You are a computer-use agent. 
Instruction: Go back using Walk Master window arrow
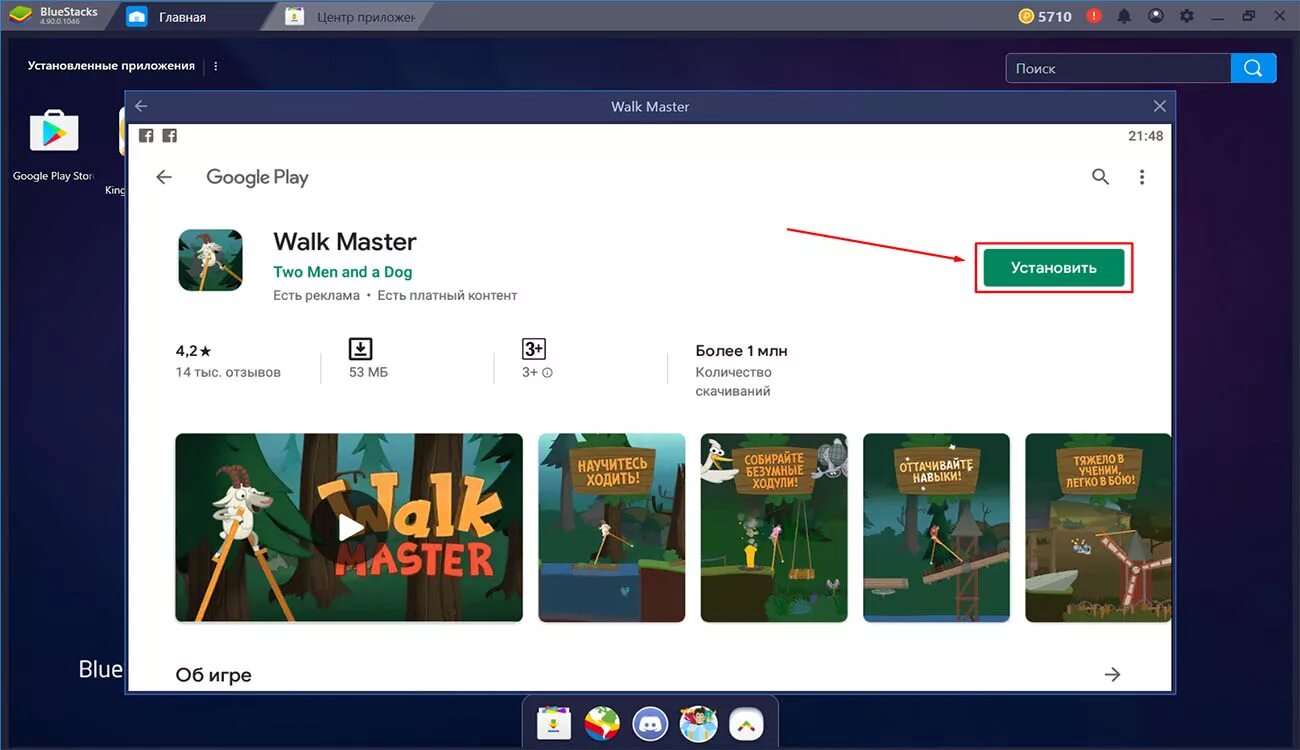pos(141,106)
